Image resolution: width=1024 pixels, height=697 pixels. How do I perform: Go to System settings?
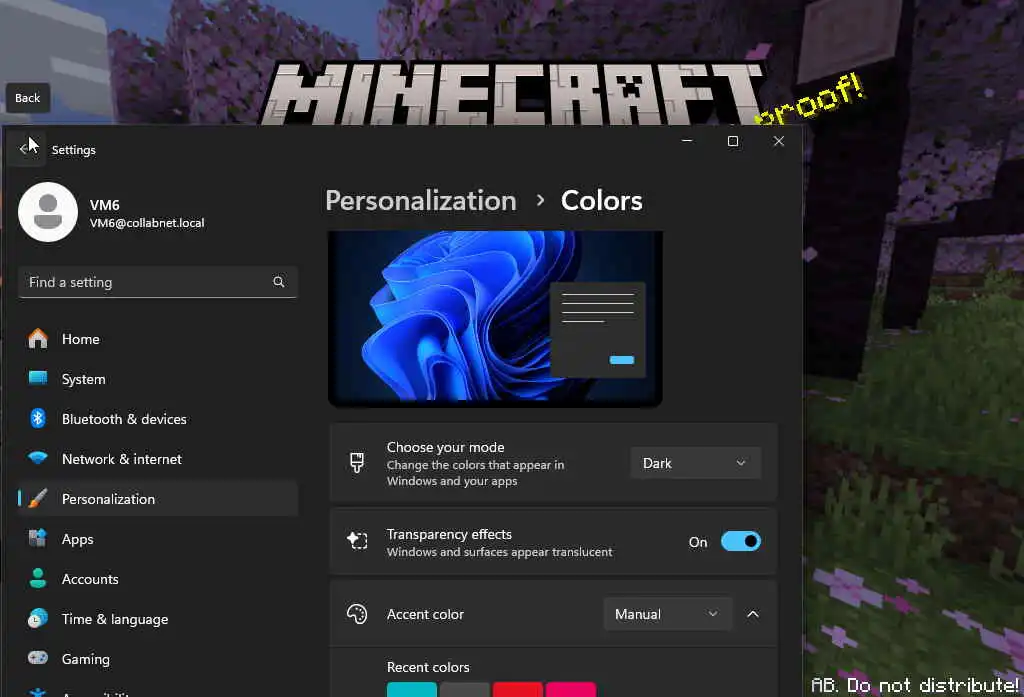coord(157,379)
